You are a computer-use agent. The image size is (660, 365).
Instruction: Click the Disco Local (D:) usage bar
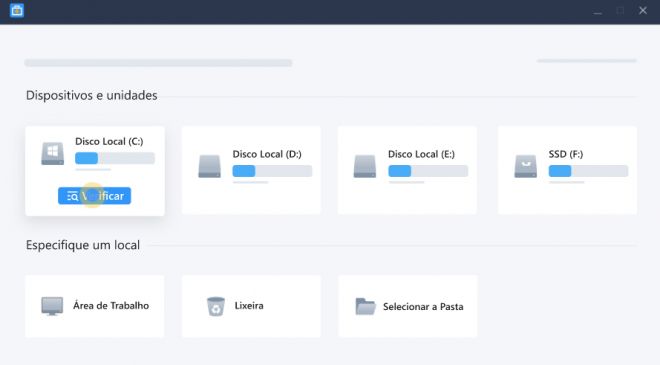coord(272,171)
